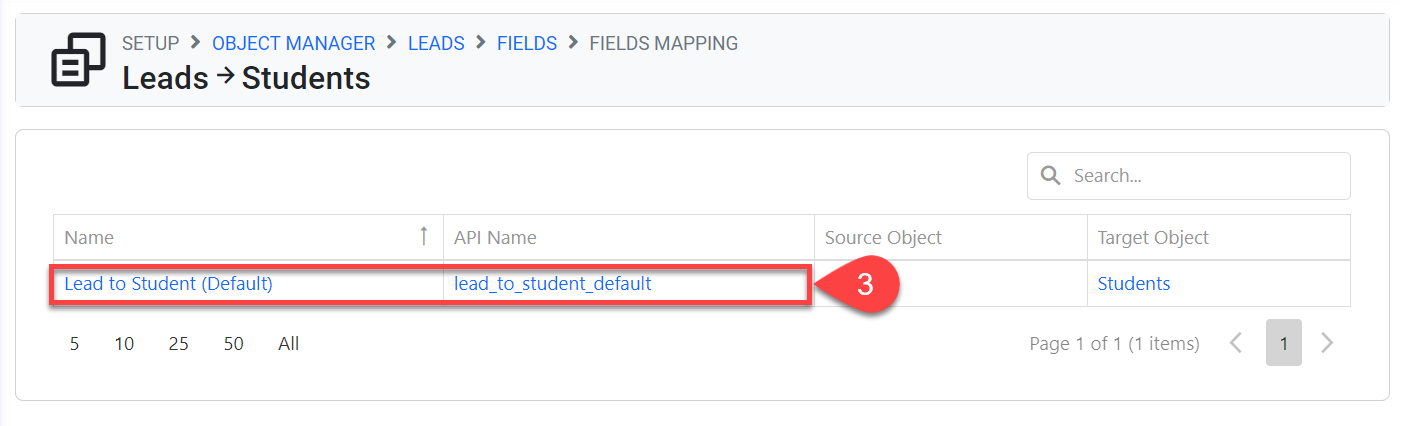Sort by the API Name column
Viewport: 1404px width, 426px height.
pos(495,238)
